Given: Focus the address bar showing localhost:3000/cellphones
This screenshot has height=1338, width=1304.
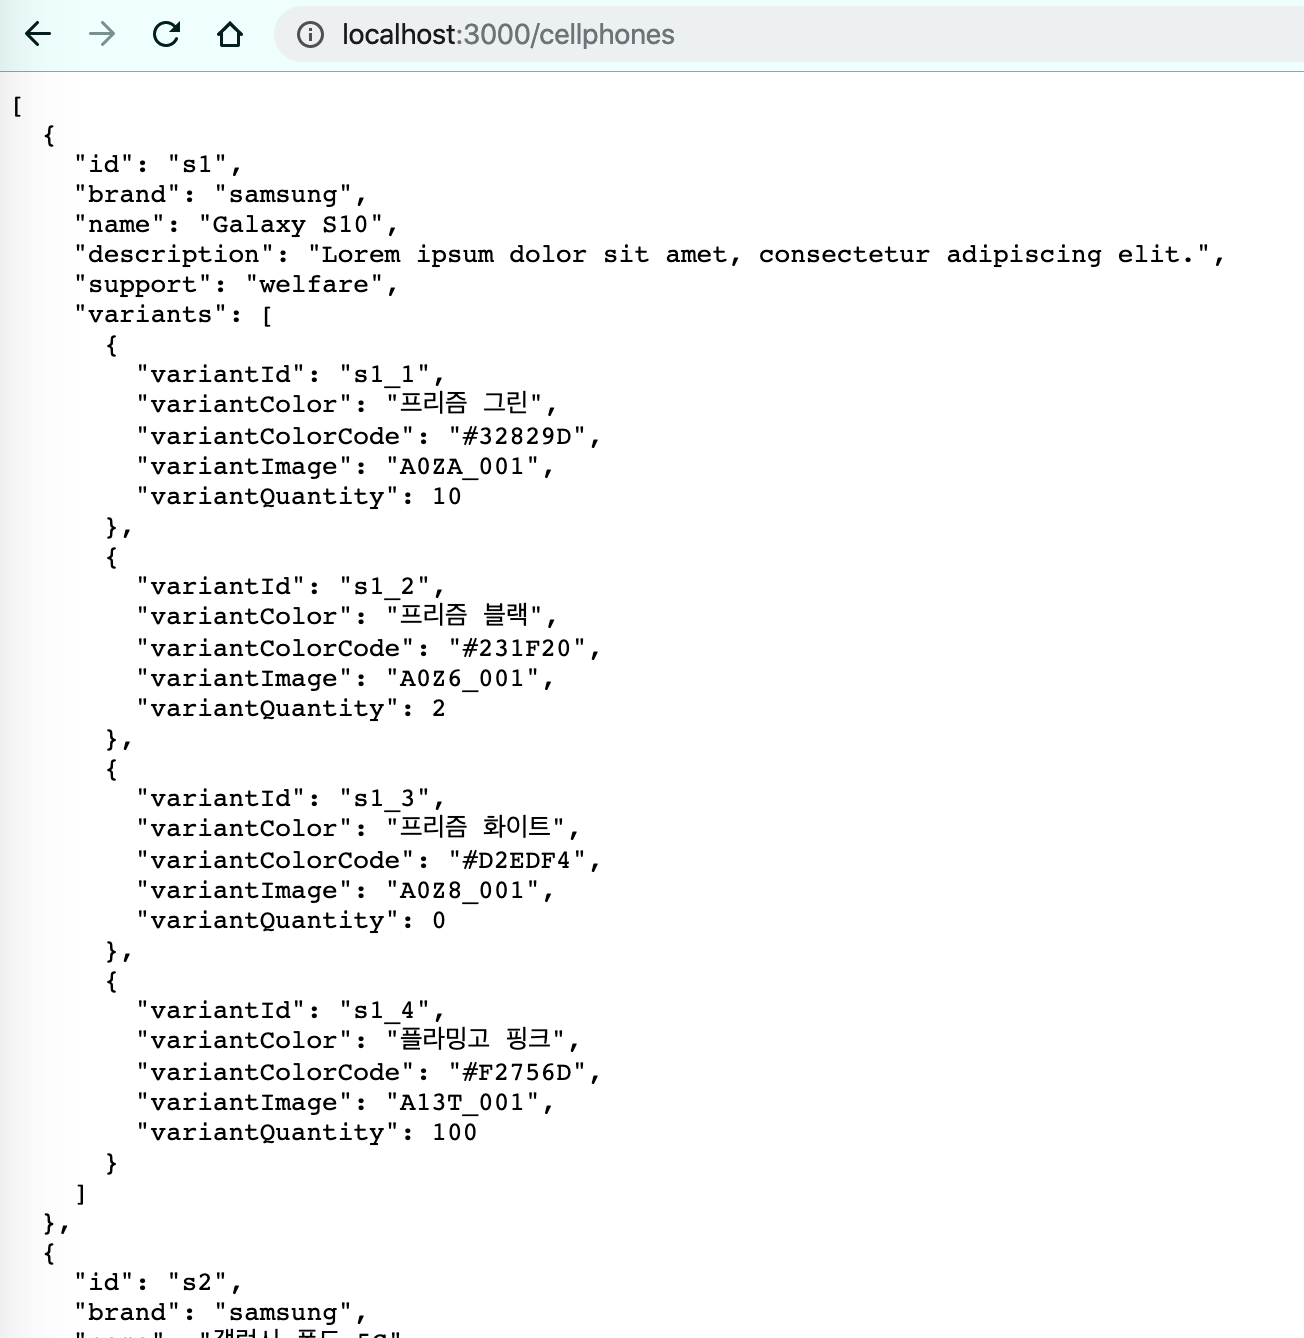Looking at the screenshot, I should tap(790, 35).
